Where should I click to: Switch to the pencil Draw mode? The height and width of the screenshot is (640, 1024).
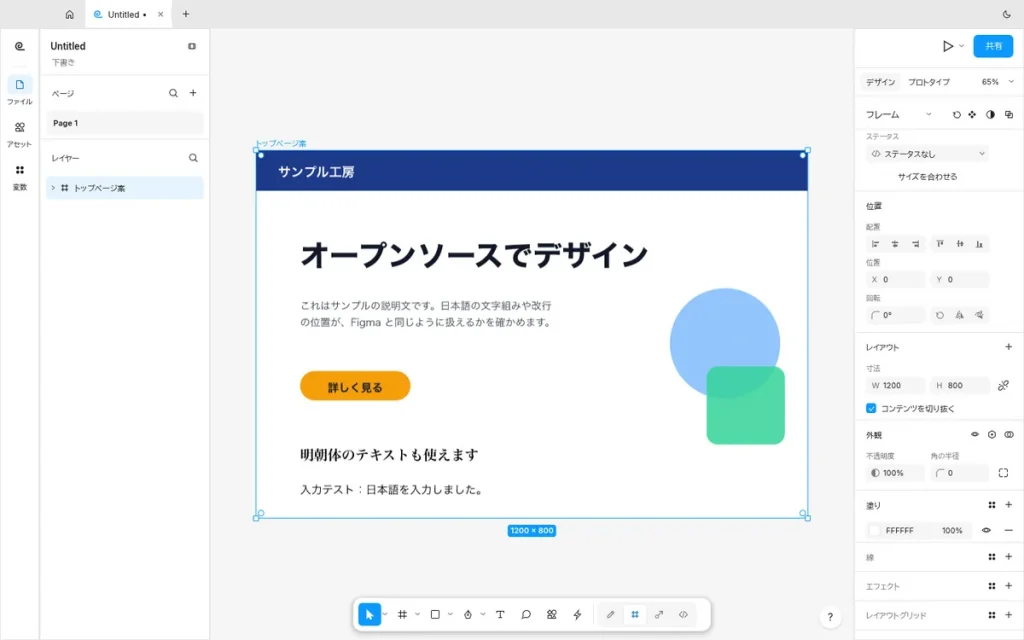tap(610, 615)
